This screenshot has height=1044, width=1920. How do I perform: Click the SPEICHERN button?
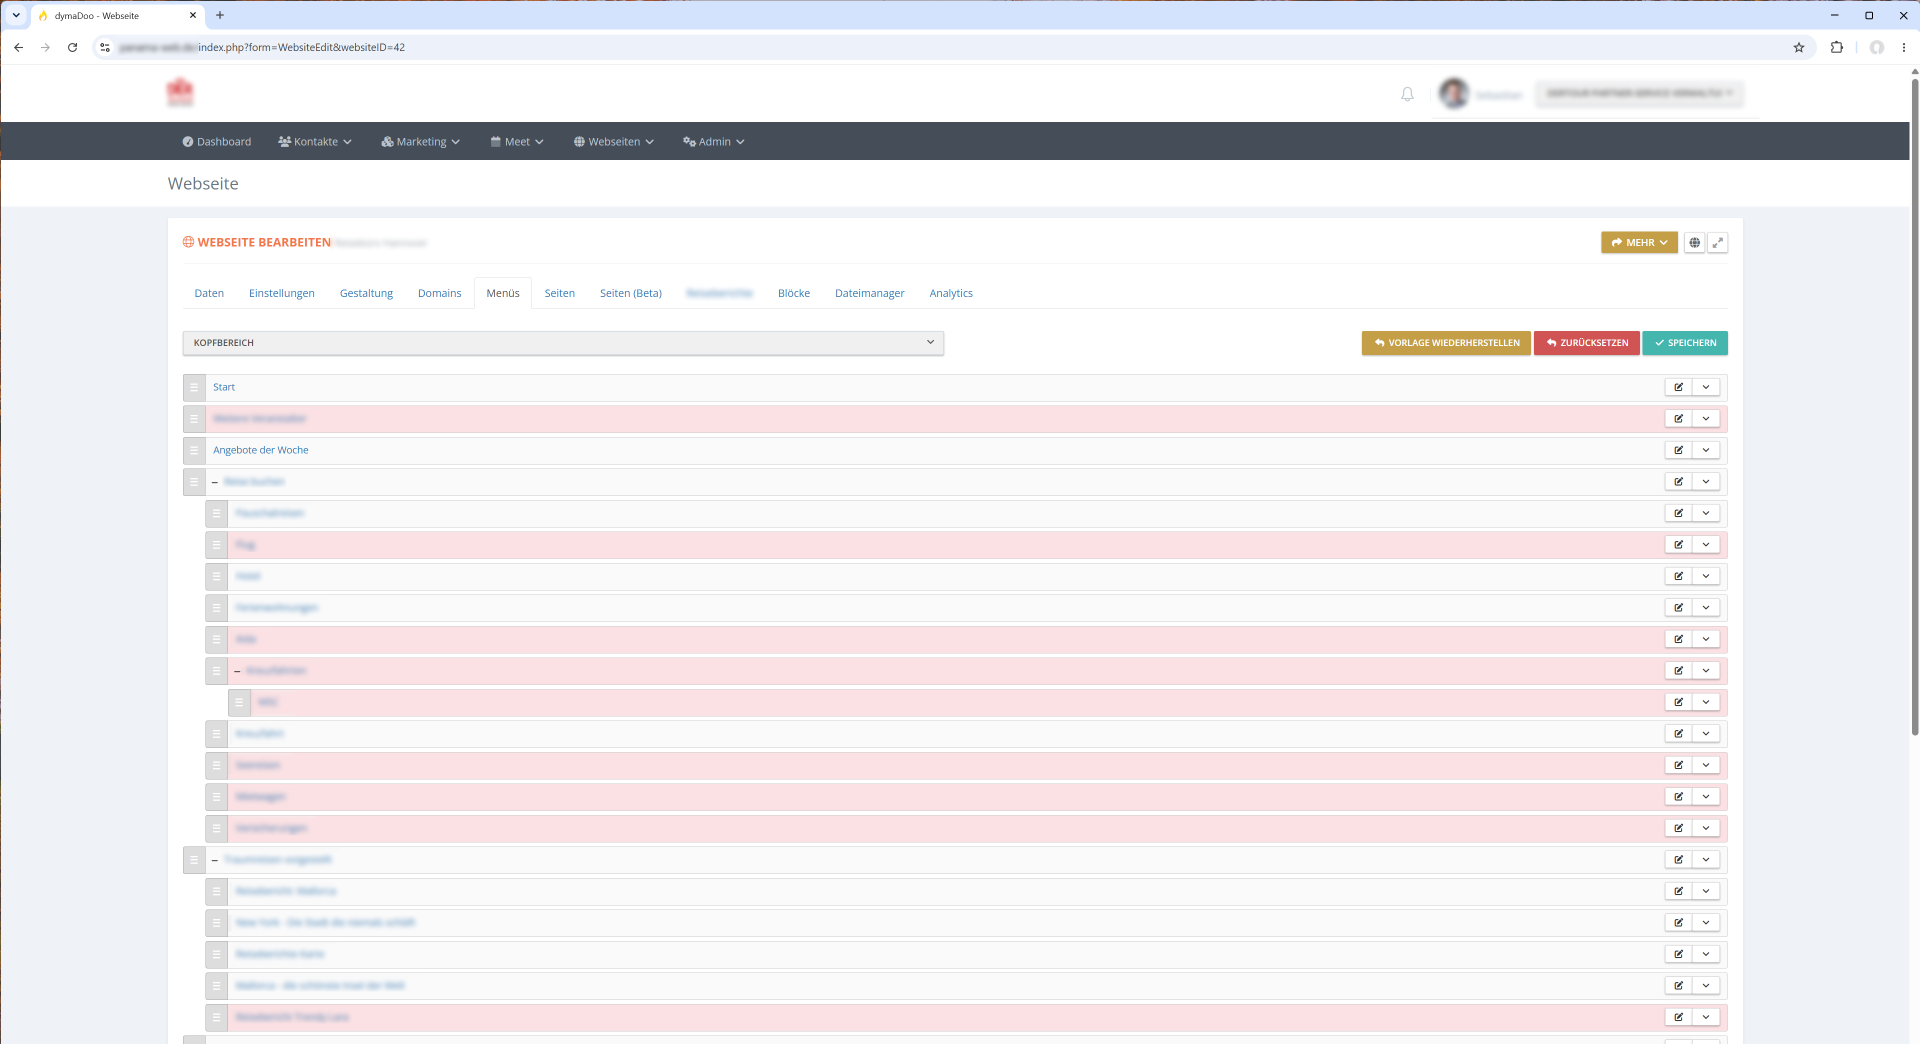1685,343
